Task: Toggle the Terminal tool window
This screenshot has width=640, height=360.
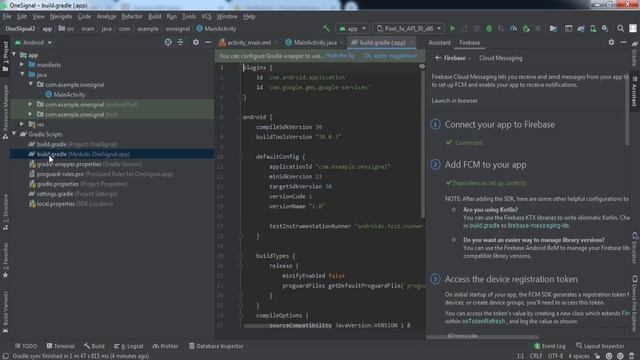Action: coord(60,346)
